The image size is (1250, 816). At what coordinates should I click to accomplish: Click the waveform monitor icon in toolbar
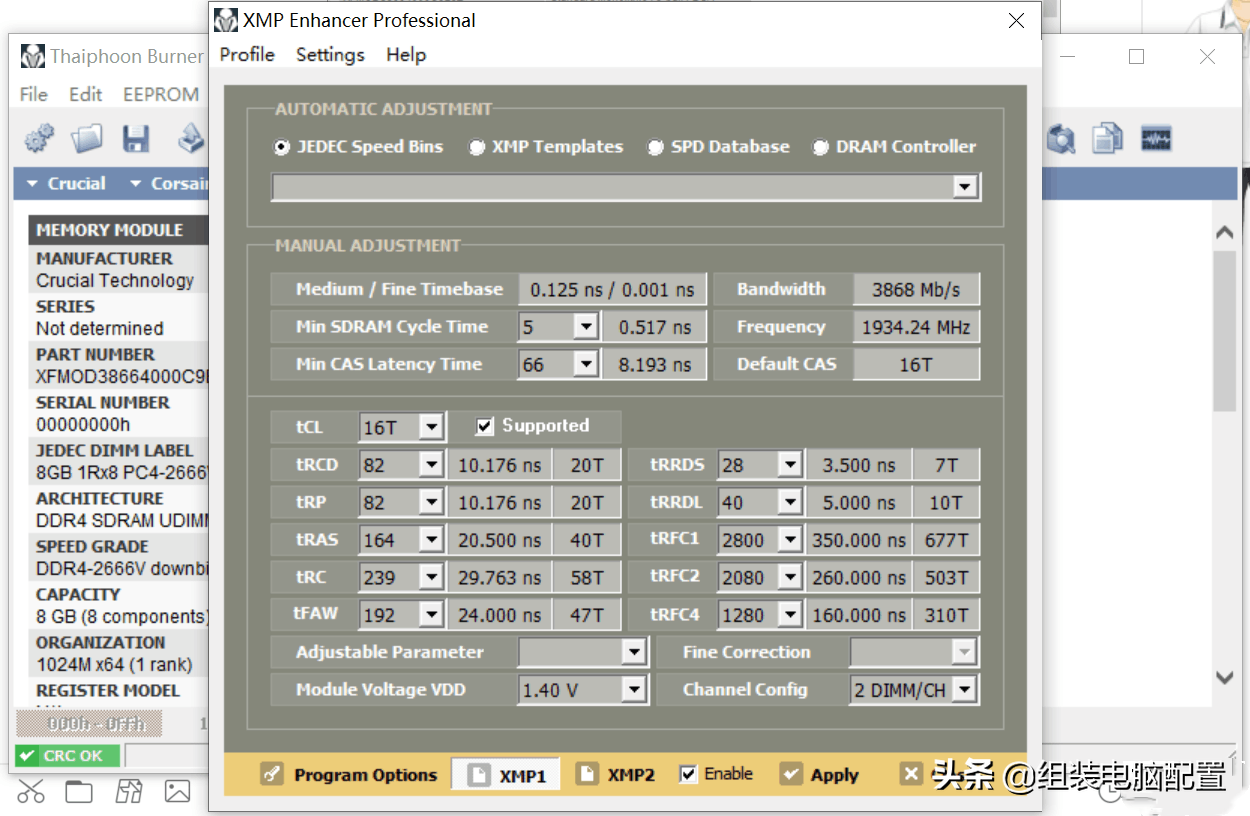click(1156, 138)
